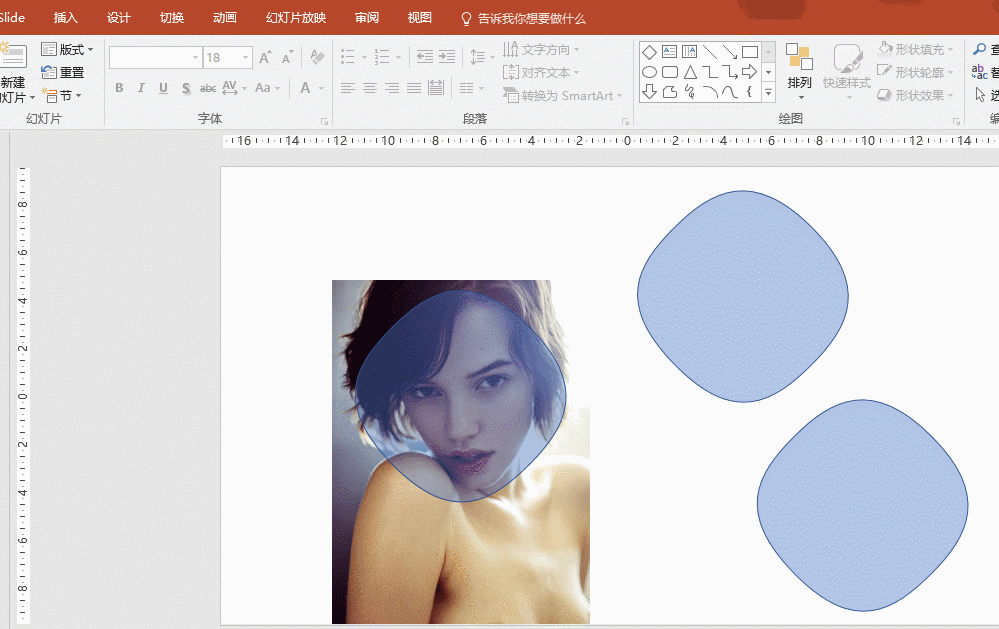Click the 重置 reset slide icon
The image size is (999, 629).
(x=49, y=72)
